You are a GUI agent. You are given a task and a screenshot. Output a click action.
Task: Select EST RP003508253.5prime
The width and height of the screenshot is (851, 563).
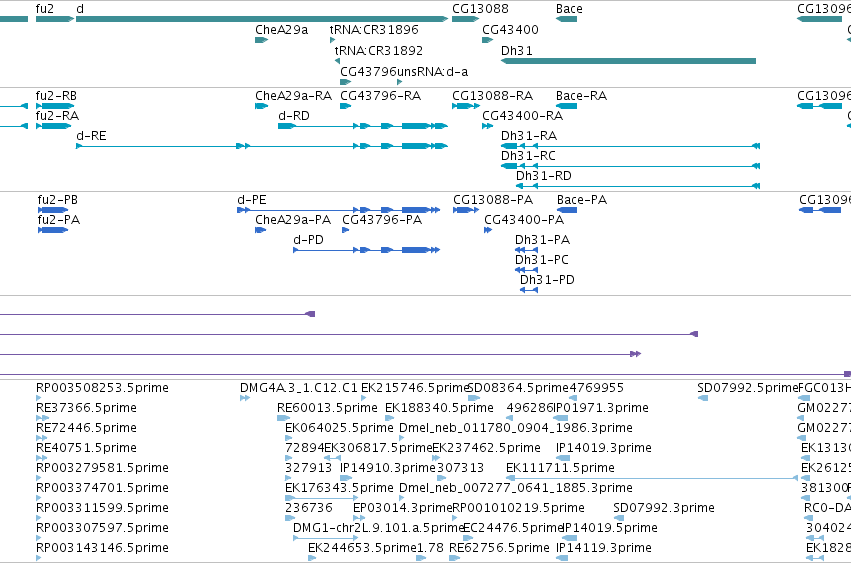click(102, 388)
